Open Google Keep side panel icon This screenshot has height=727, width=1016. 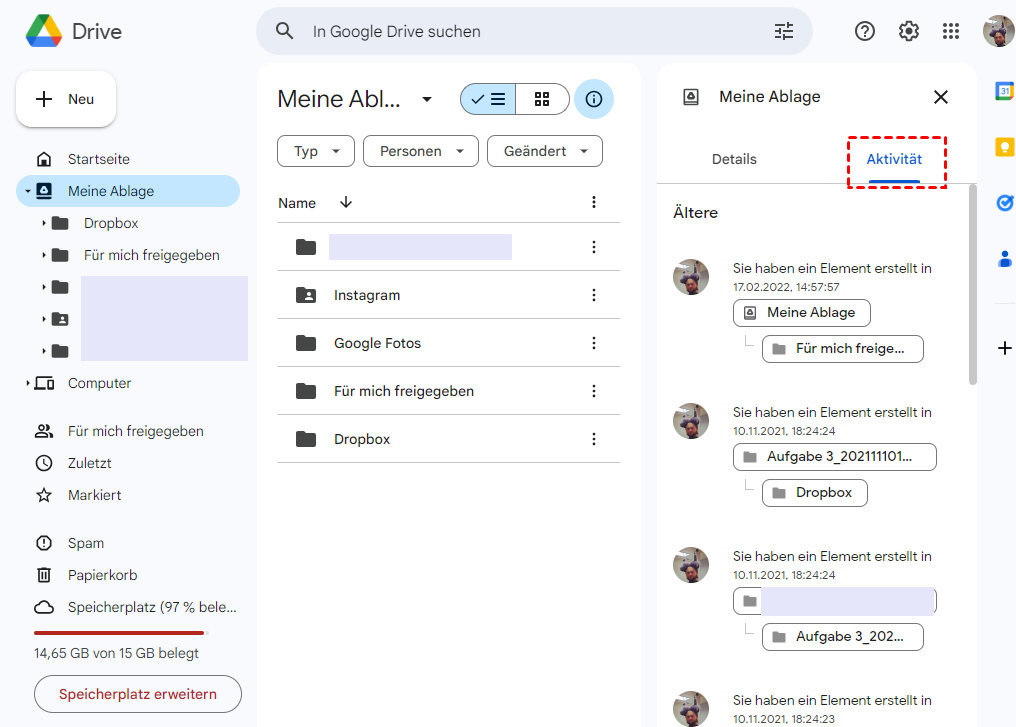pos(1004,147)
